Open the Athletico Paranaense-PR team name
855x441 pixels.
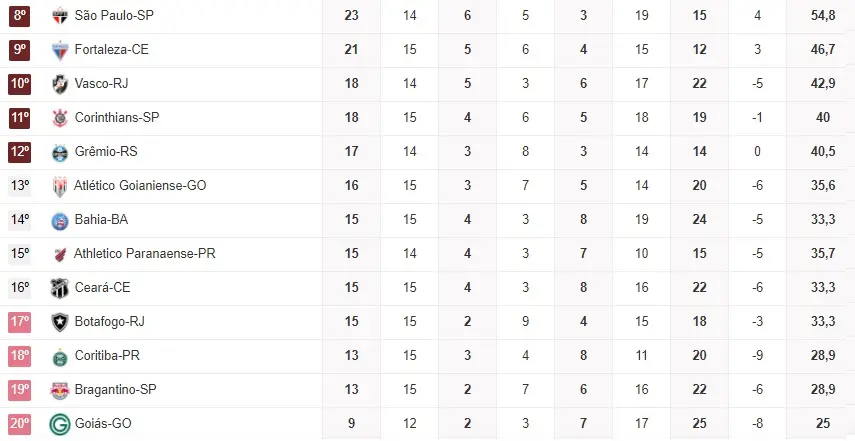(x=145, y=254)
